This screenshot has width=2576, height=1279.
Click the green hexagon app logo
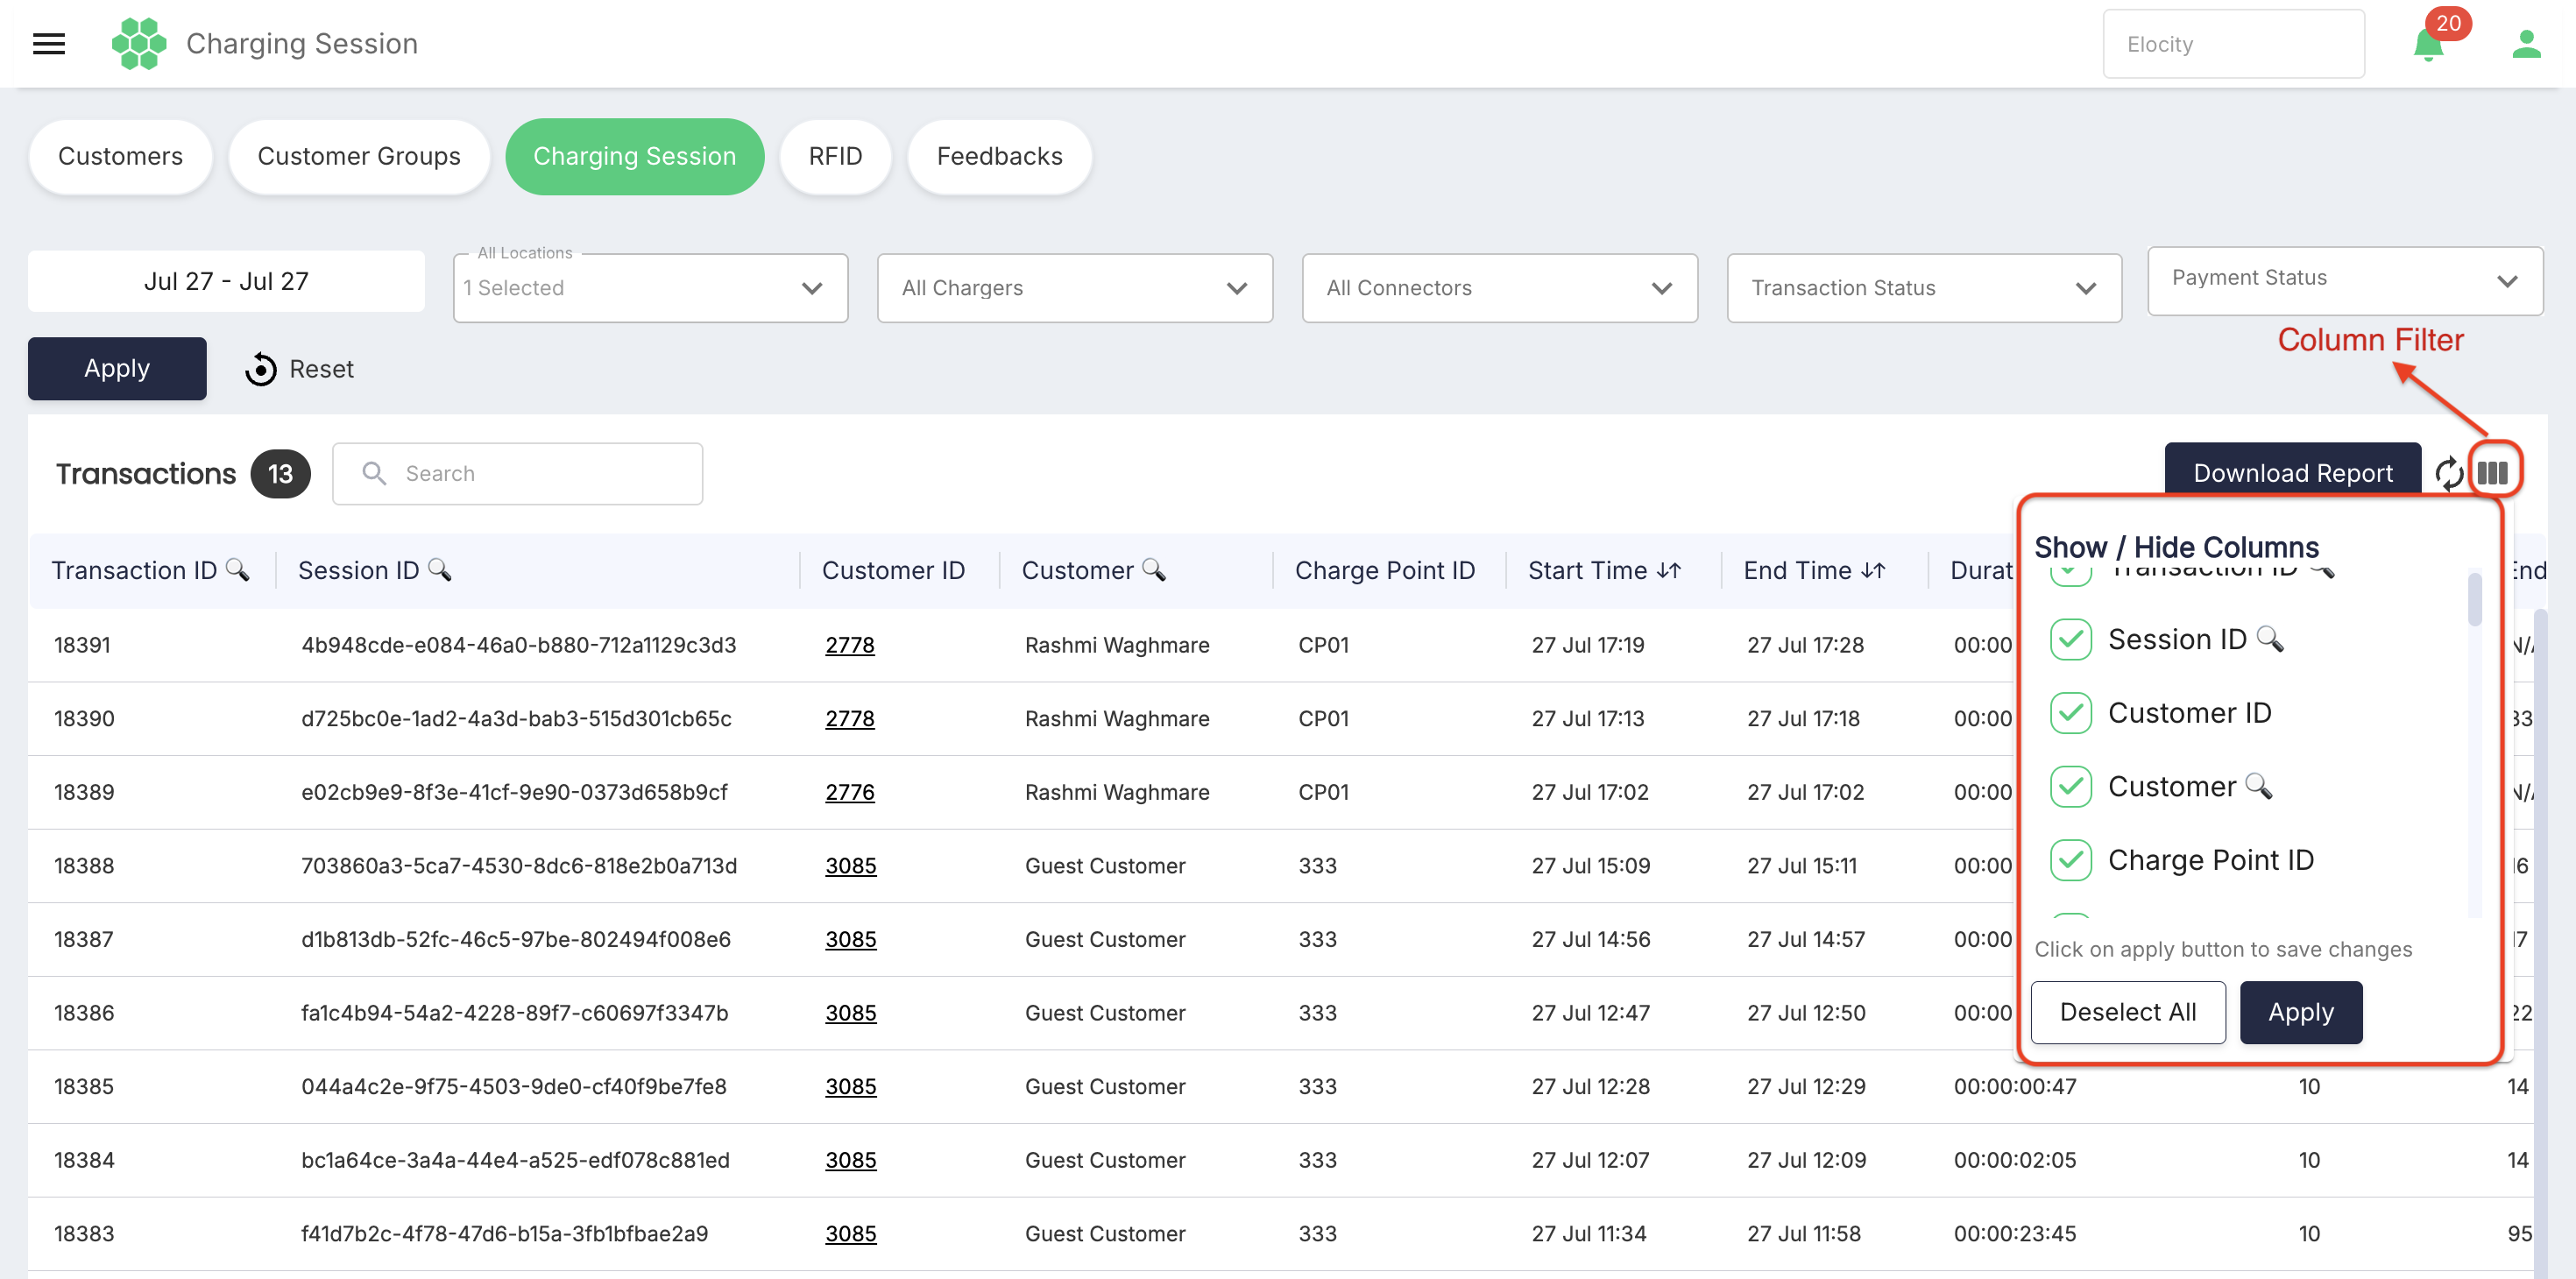(x=139, y=43)
